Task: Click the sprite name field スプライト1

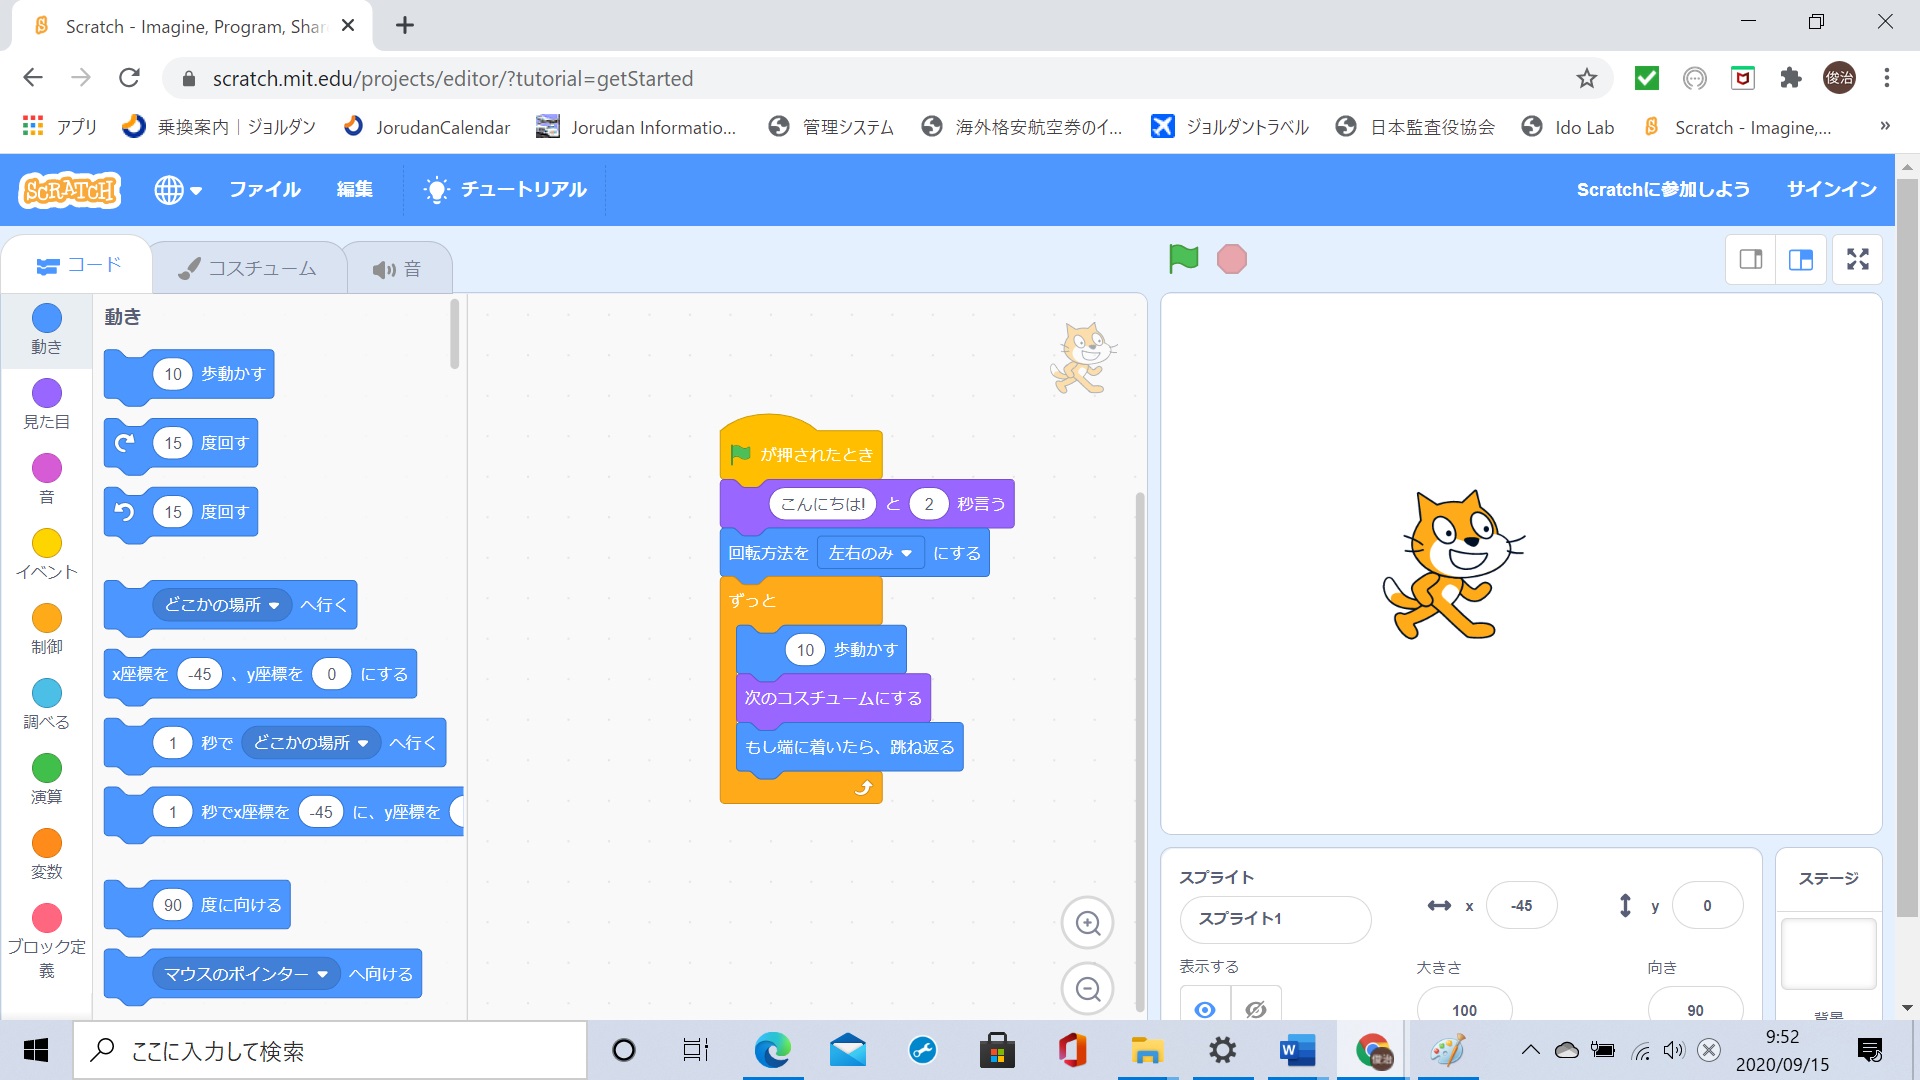Action: coord(1274,918)
